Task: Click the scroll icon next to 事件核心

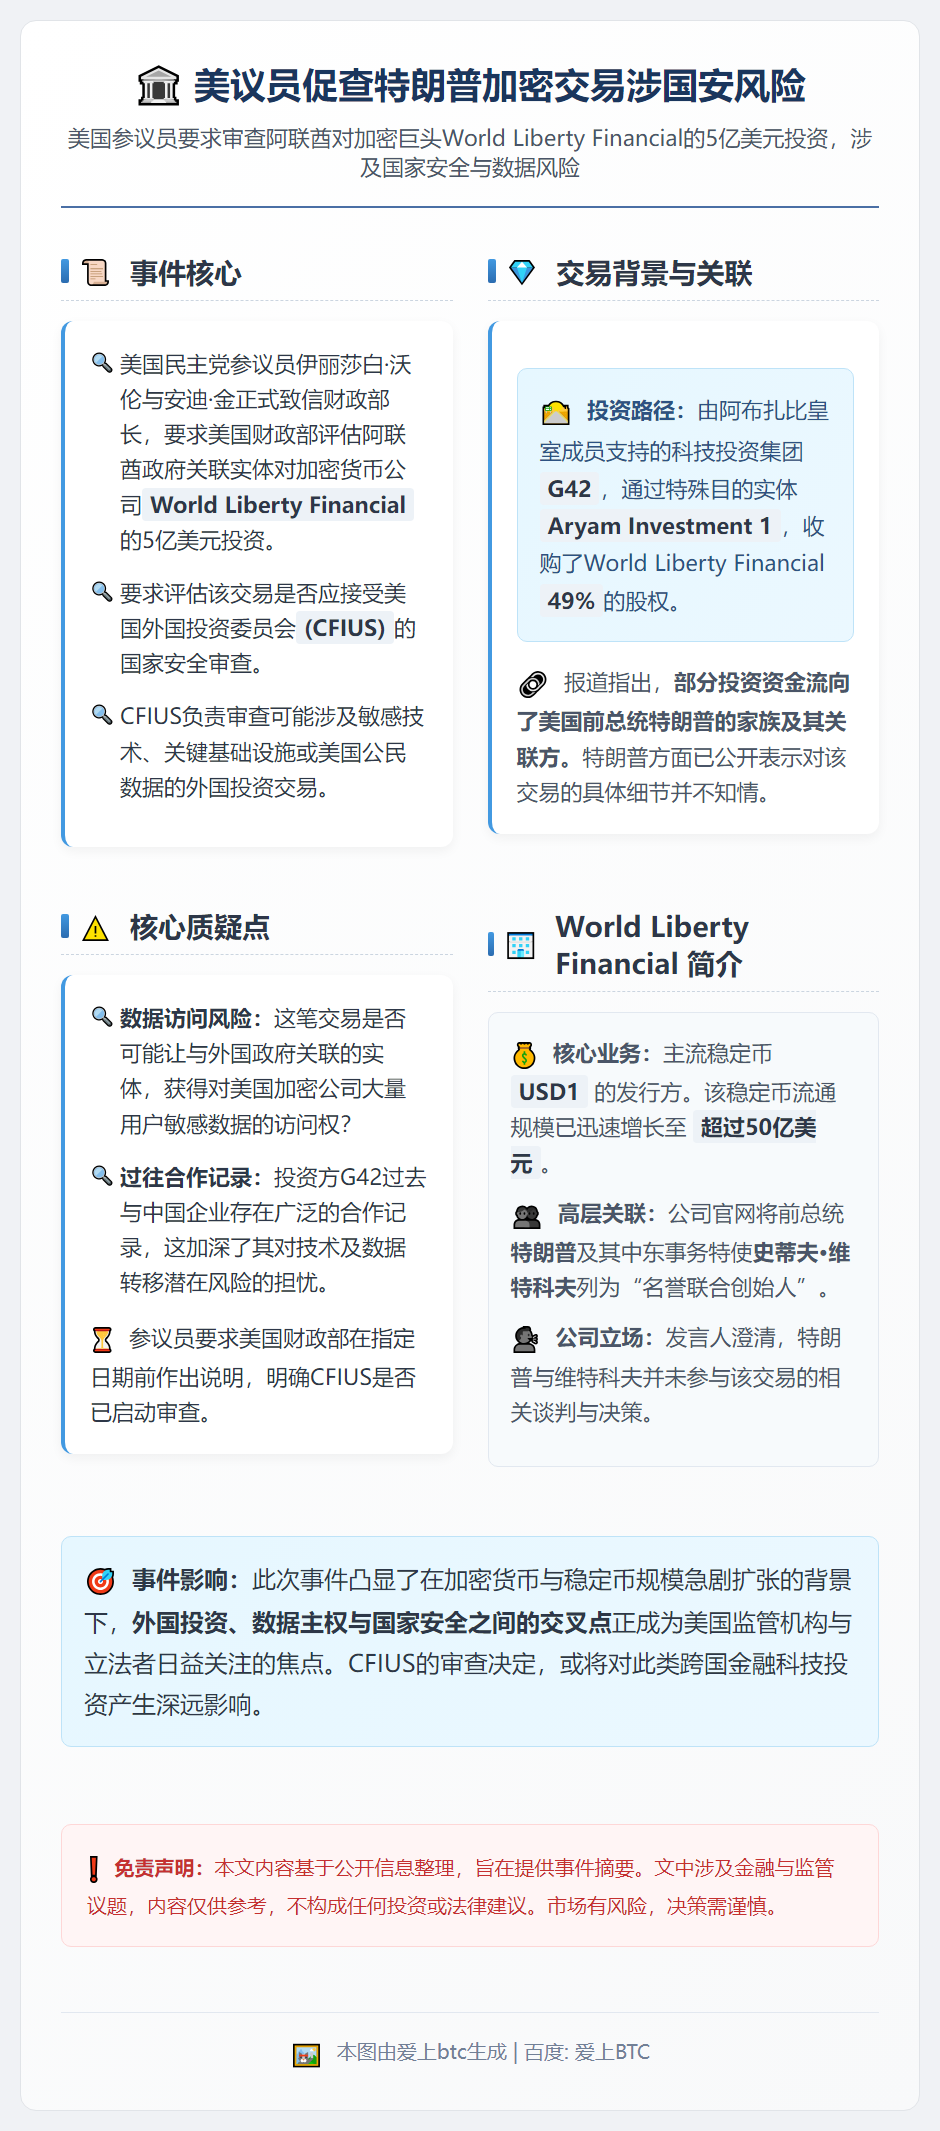Action: click(x=96, y=272)
